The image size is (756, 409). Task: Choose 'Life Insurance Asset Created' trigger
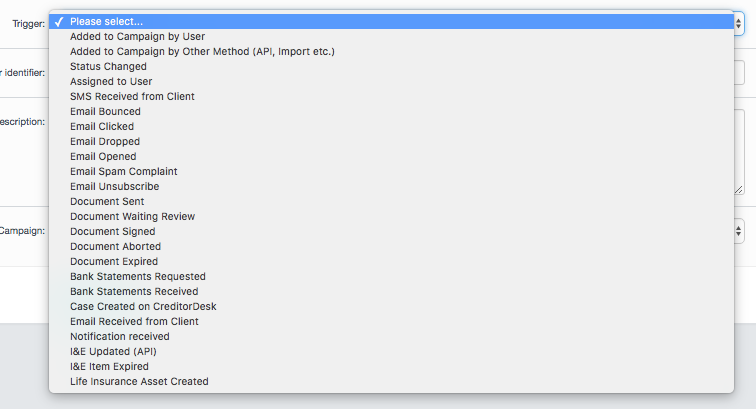139,381
